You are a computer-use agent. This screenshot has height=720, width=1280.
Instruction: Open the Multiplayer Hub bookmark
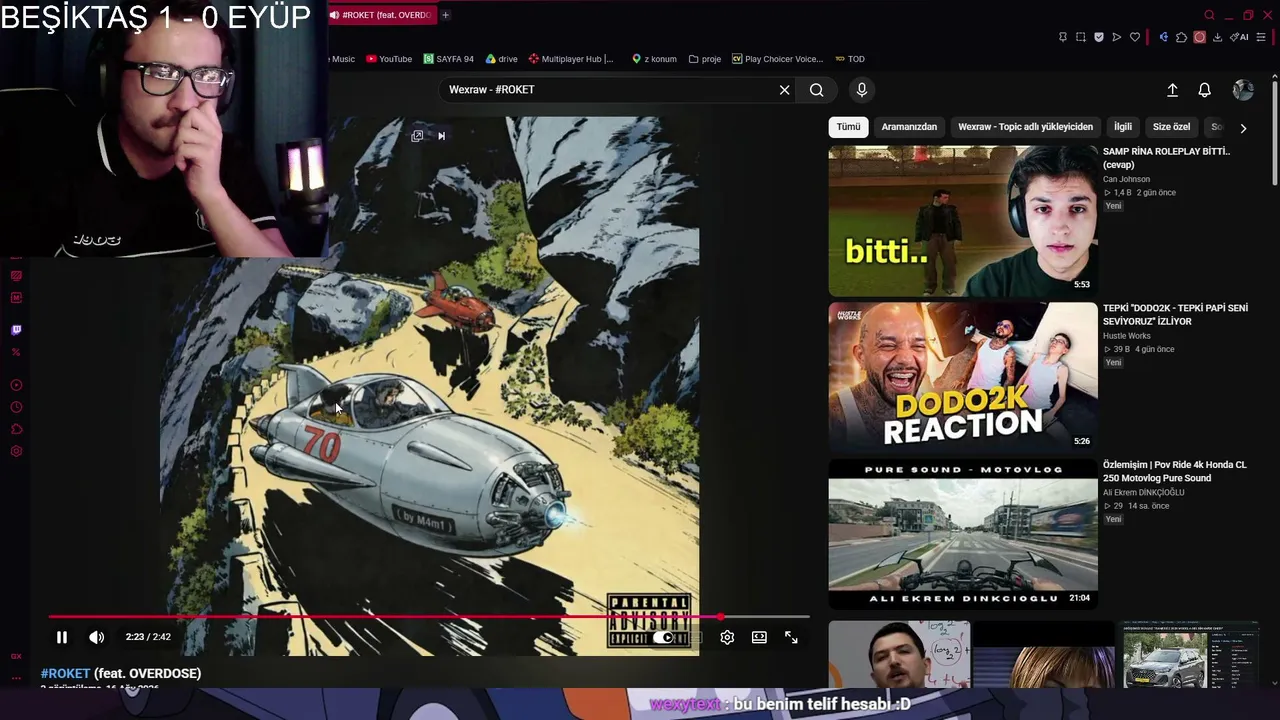(x=571, y=59)
